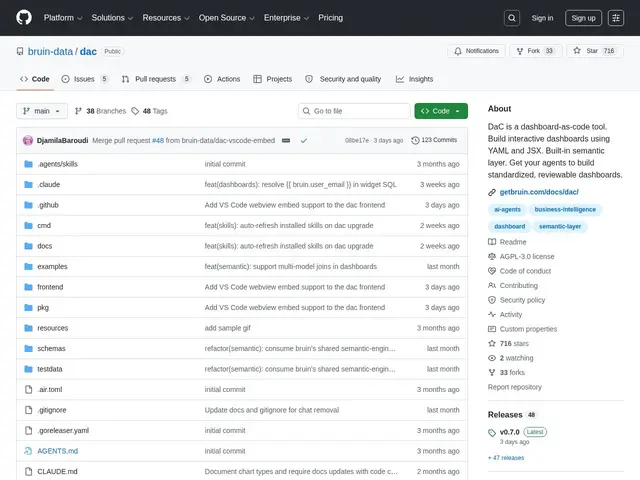Expand the Solutions menu
Screen dimensions: 640x480
point(112,18)
